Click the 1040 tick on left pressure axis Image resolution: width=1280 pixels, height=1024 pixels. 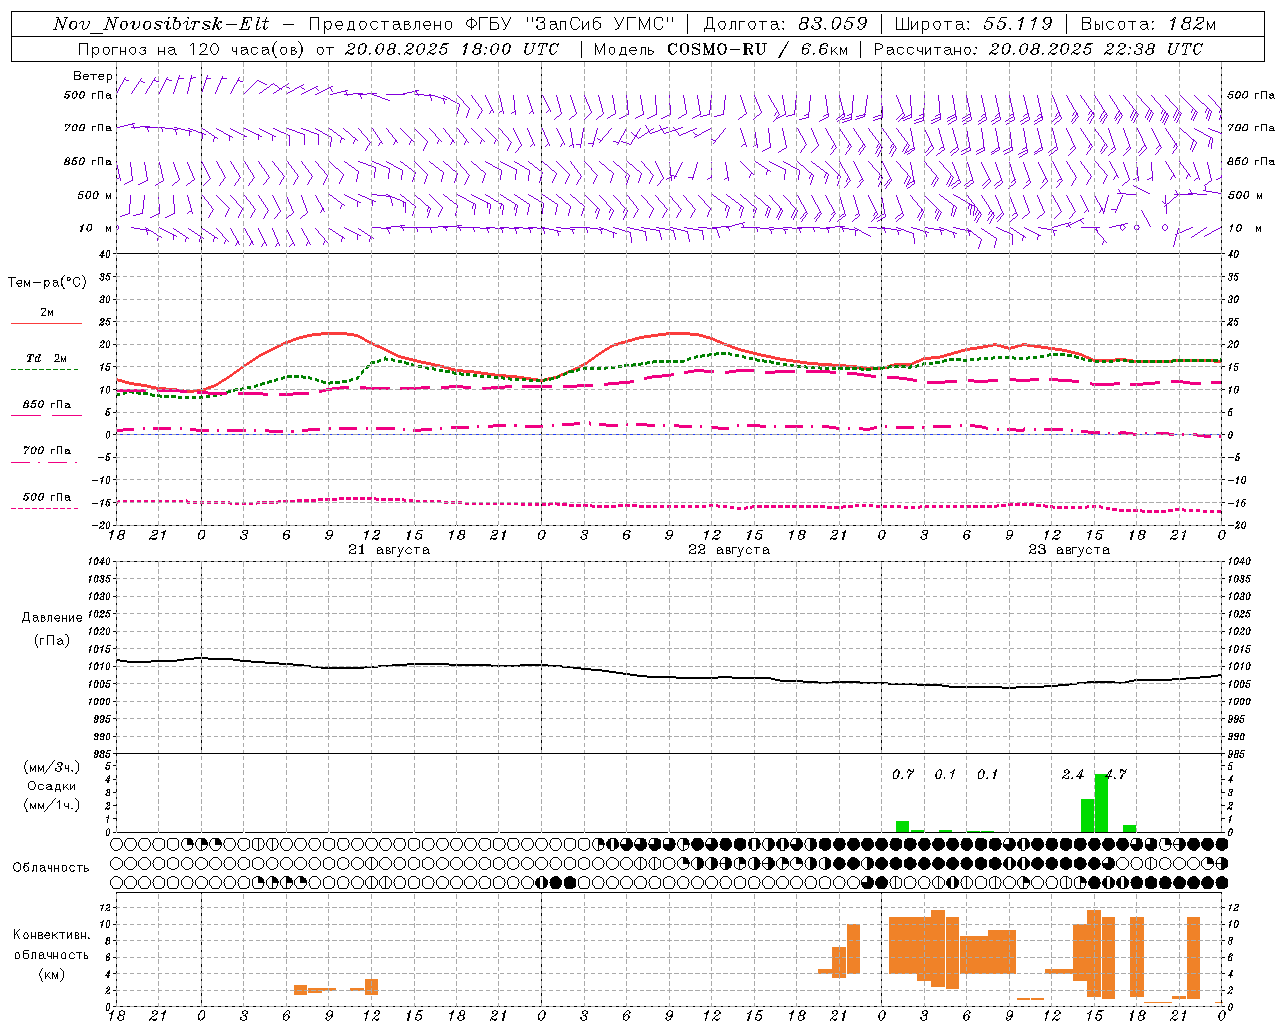coord(100,562)
